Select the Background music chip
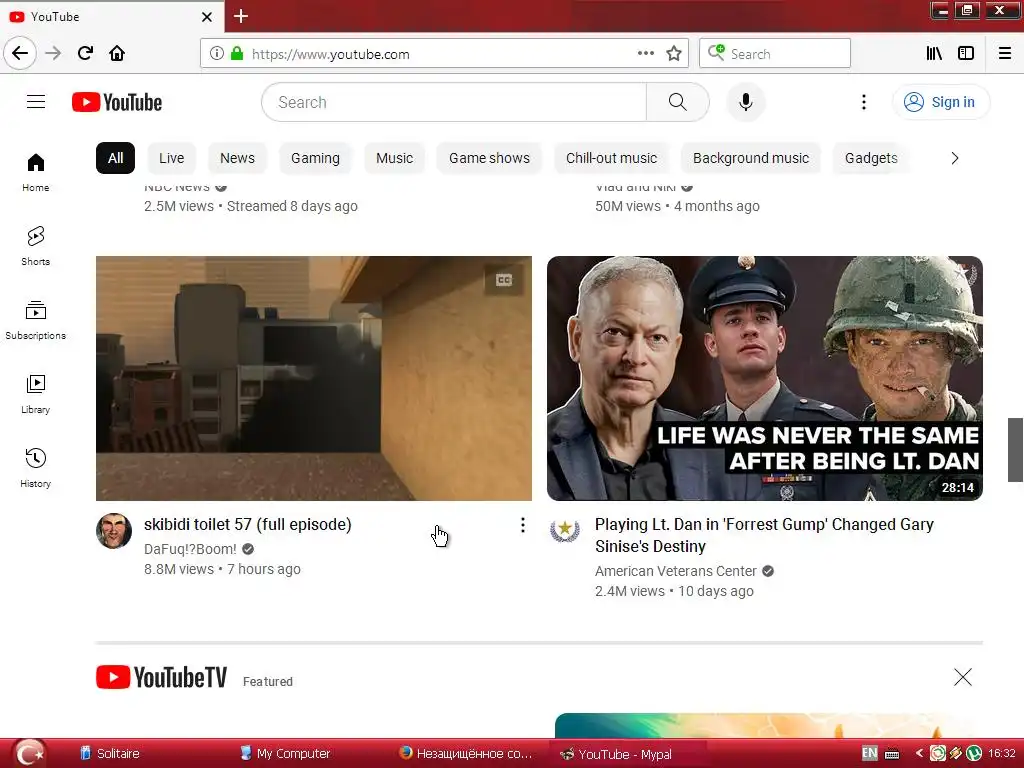 751,158
